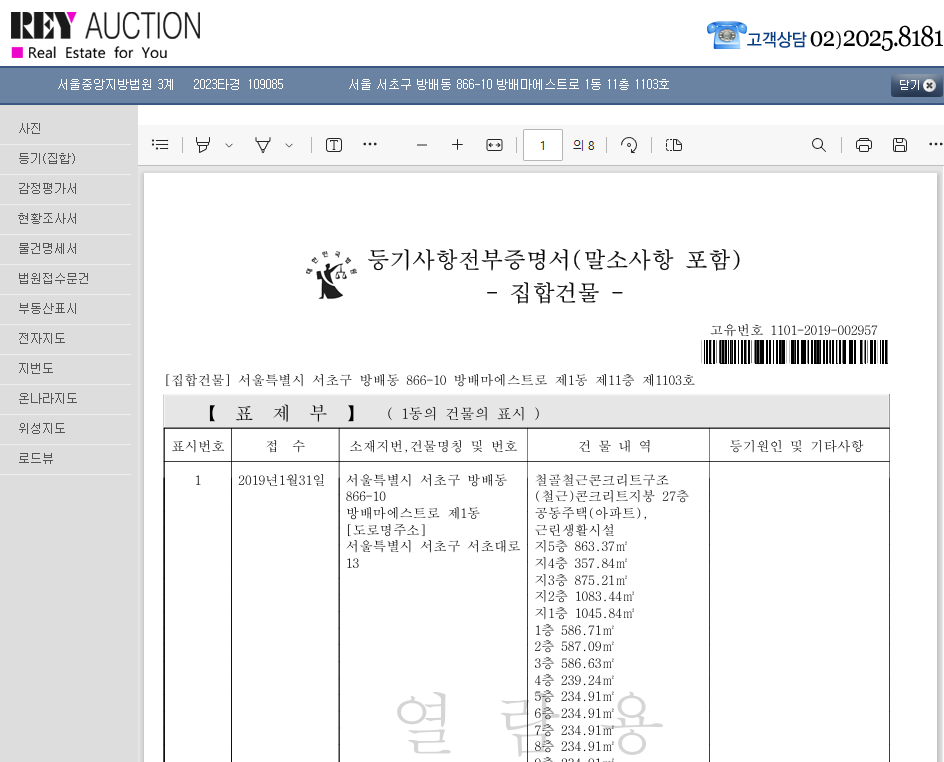Rotate the page with the rotate icon
944x762 pixels.
click(629, 144)
